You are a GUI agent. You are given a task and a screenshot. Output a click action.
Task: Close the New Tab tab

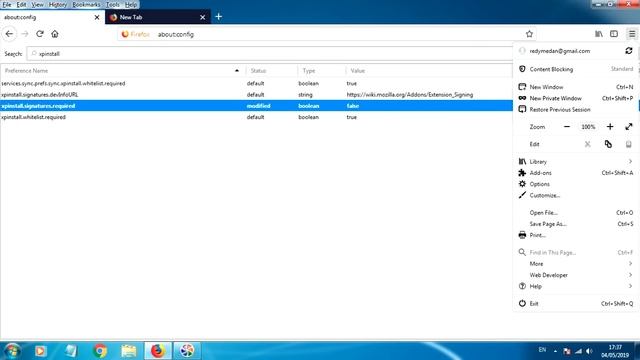coord(202,17)
